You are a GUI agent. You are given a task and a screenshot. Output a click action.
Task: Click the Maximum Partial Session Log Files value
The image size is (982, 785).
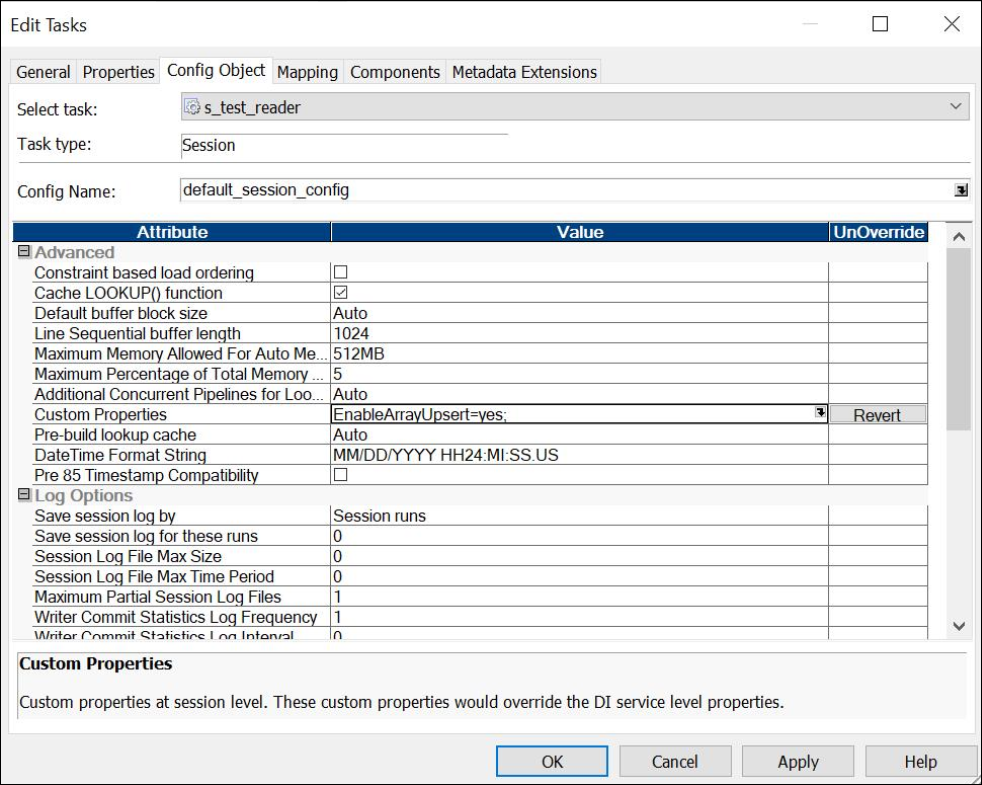[x=579, y=596]
